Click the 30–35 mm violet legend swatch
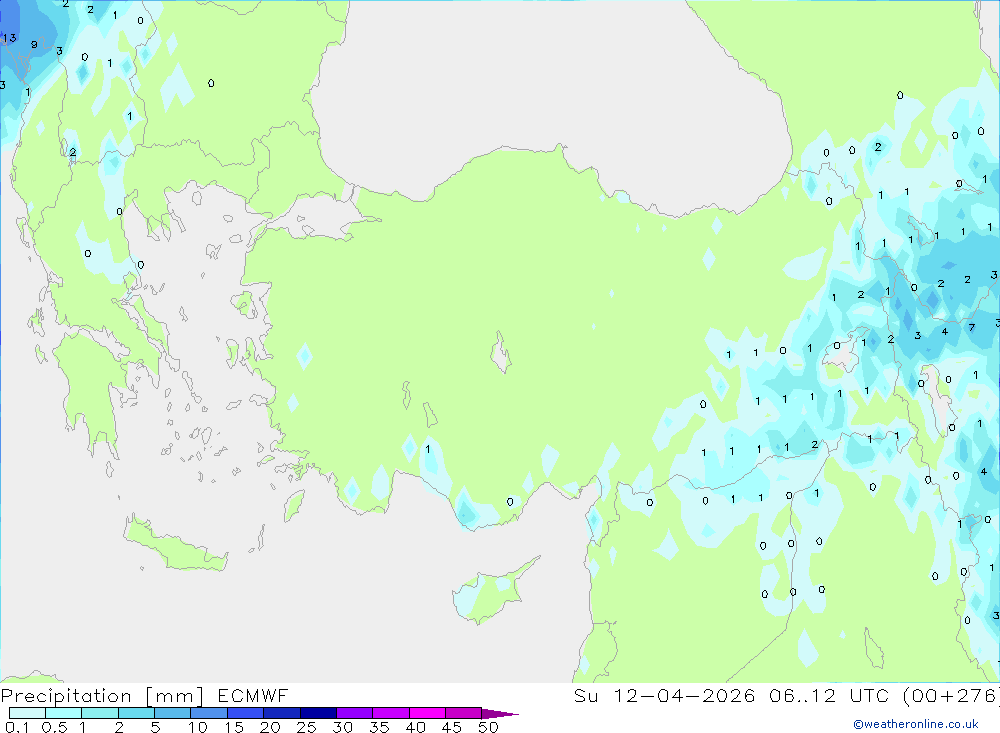 (x=355, y=713)
